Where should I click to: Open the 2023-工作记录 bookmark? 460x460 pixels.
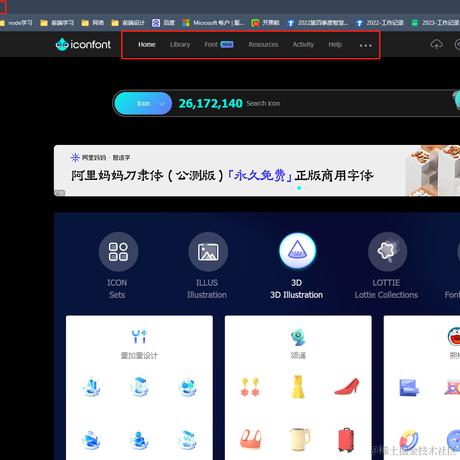tap(435, 23)
